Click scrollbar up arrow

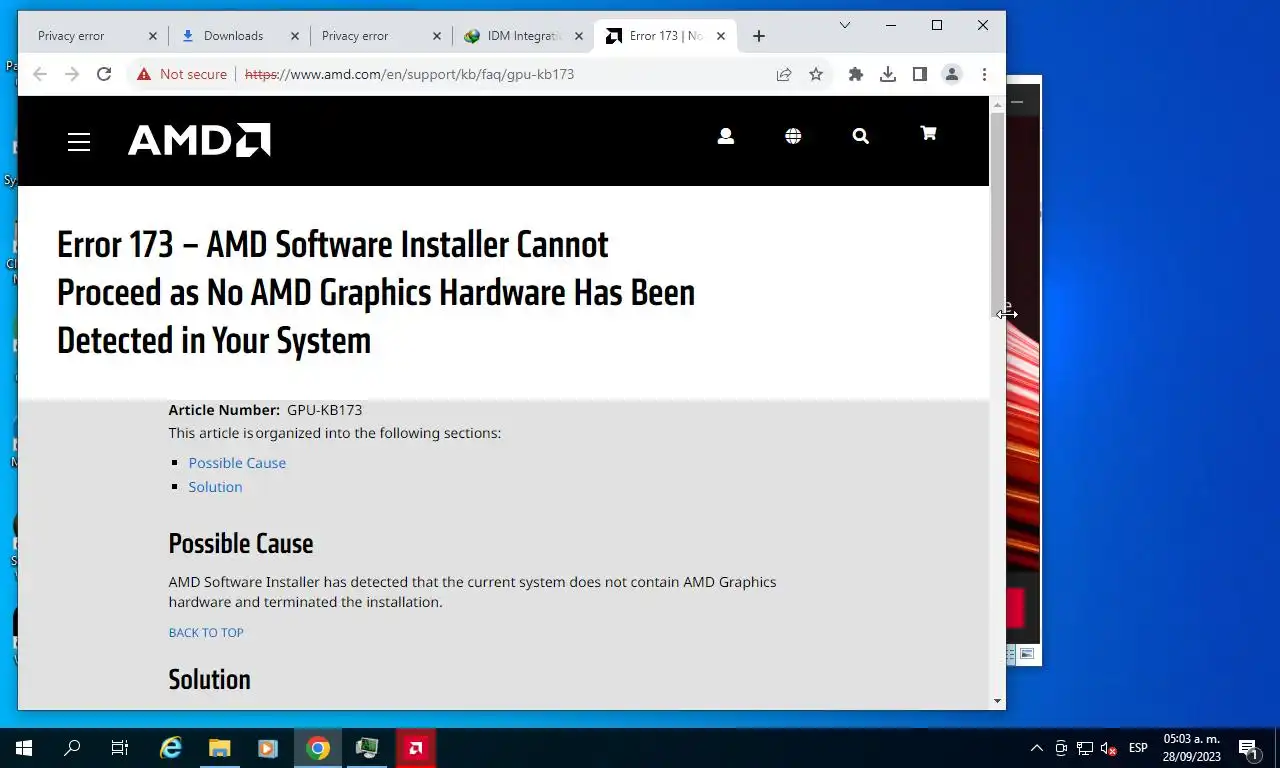tap(997, 104)
